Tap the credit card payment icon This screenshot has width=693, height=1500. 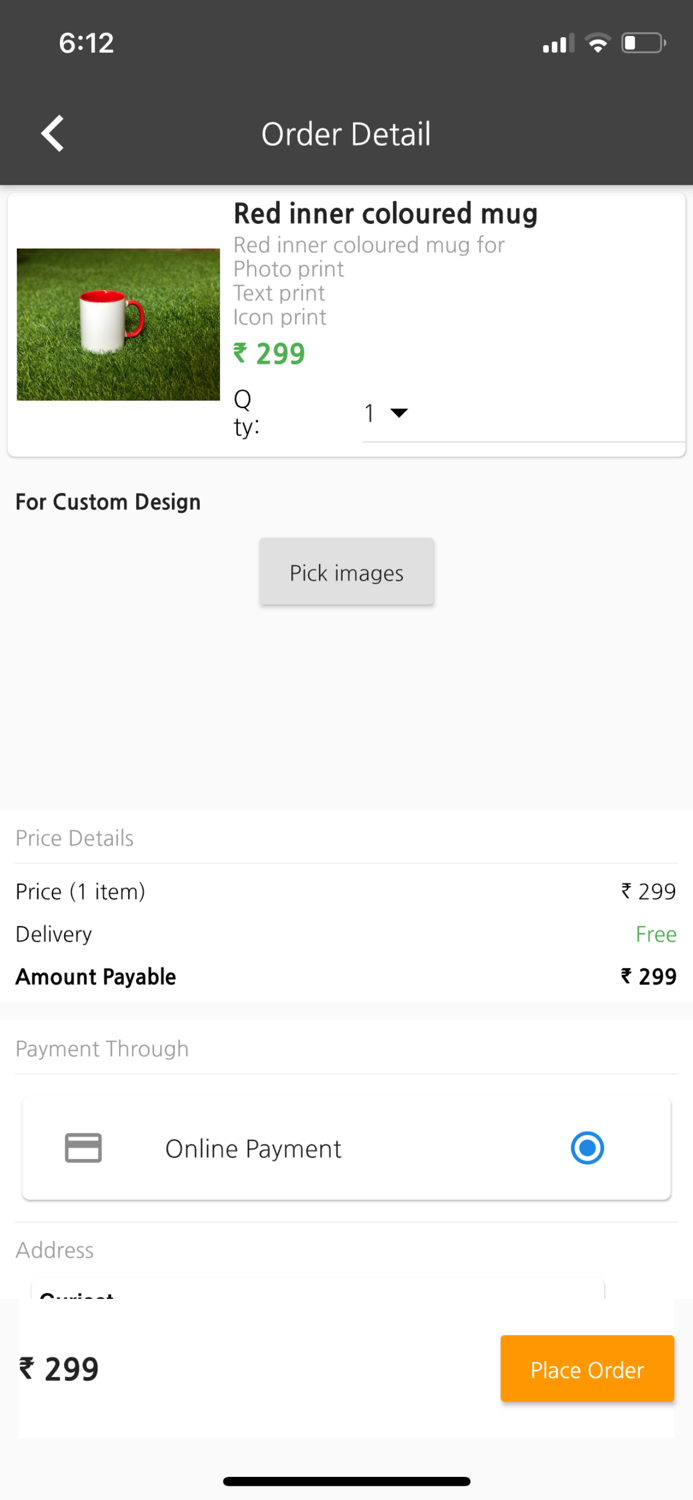coord(83,1148)
